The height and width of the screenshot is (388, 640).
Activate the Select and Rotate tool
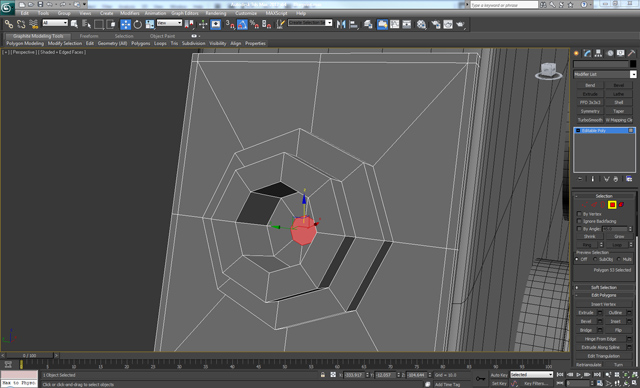(138, 24)
